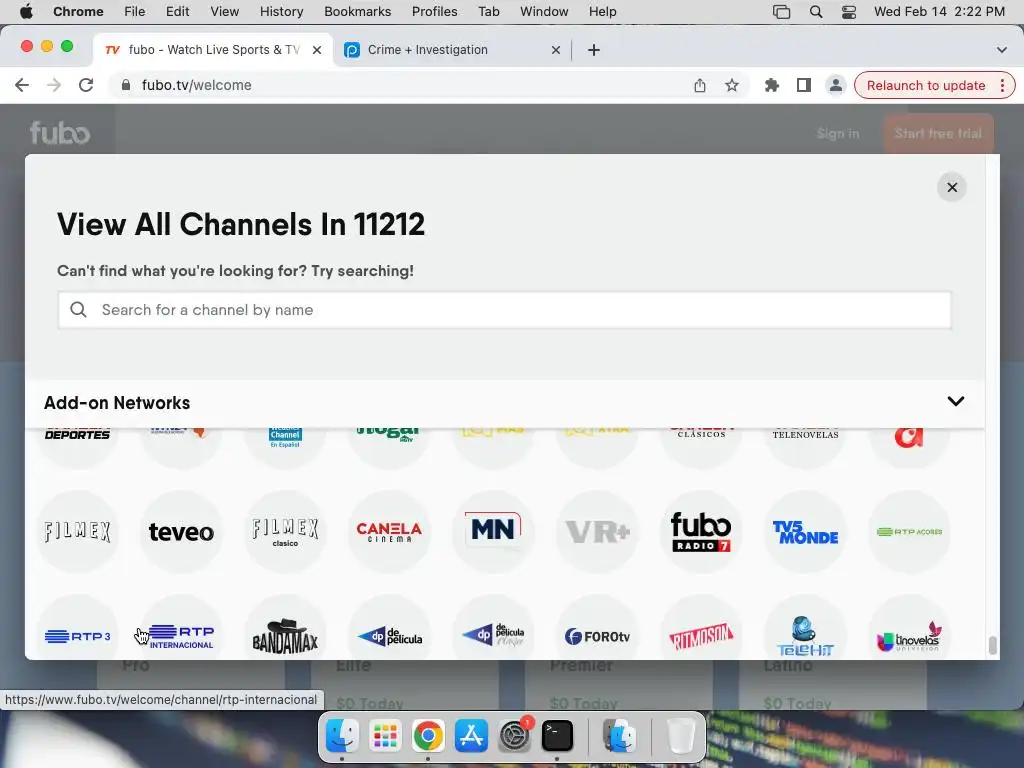The height and width of the screenshot is (768, 1024).
Task: Close the channels dialog
Action: click(x=952, y=187)
